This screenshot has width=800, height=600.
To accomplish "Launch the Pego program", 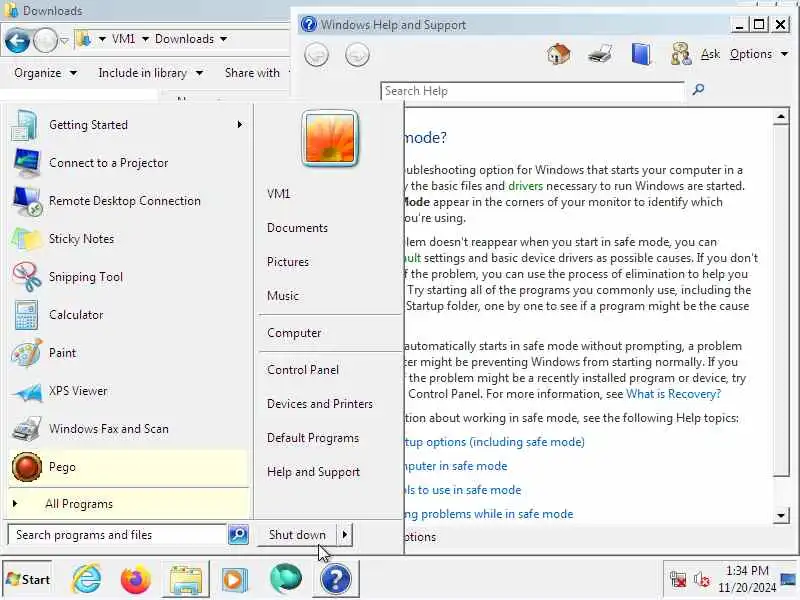I will tap(128, 467).
